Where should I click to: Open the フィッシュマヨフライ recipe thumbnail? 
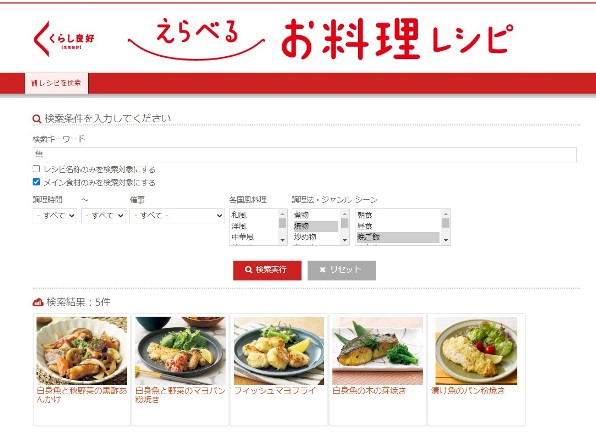[279, 350]
